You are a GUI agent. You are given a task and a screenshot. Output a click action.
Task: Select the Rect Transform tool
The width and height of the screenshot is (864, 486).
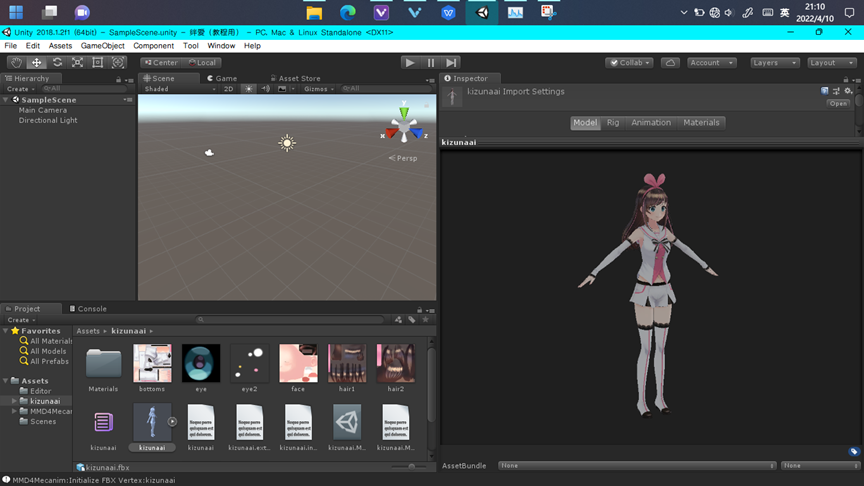tap(97, 62)
